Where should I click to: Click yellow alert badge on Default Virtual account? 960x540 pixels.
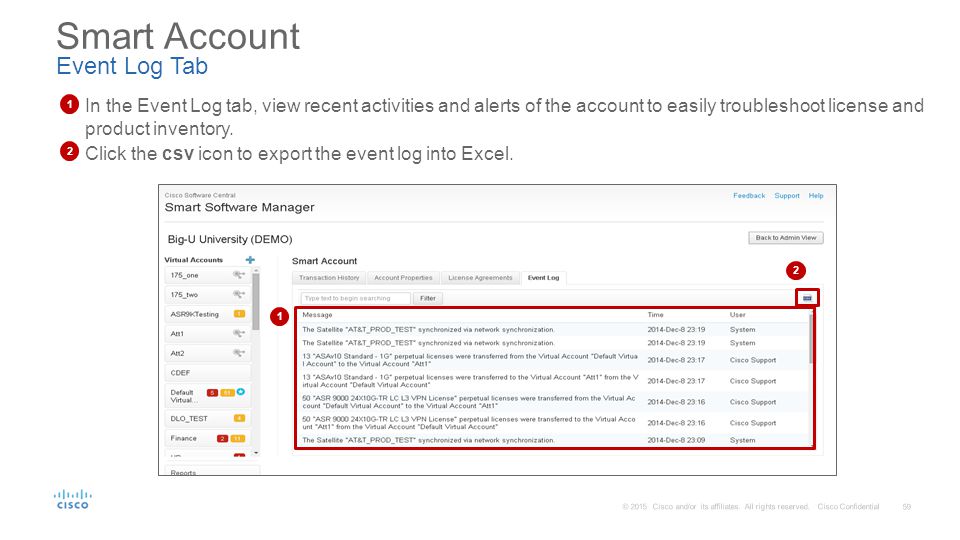tap(227, 392)
